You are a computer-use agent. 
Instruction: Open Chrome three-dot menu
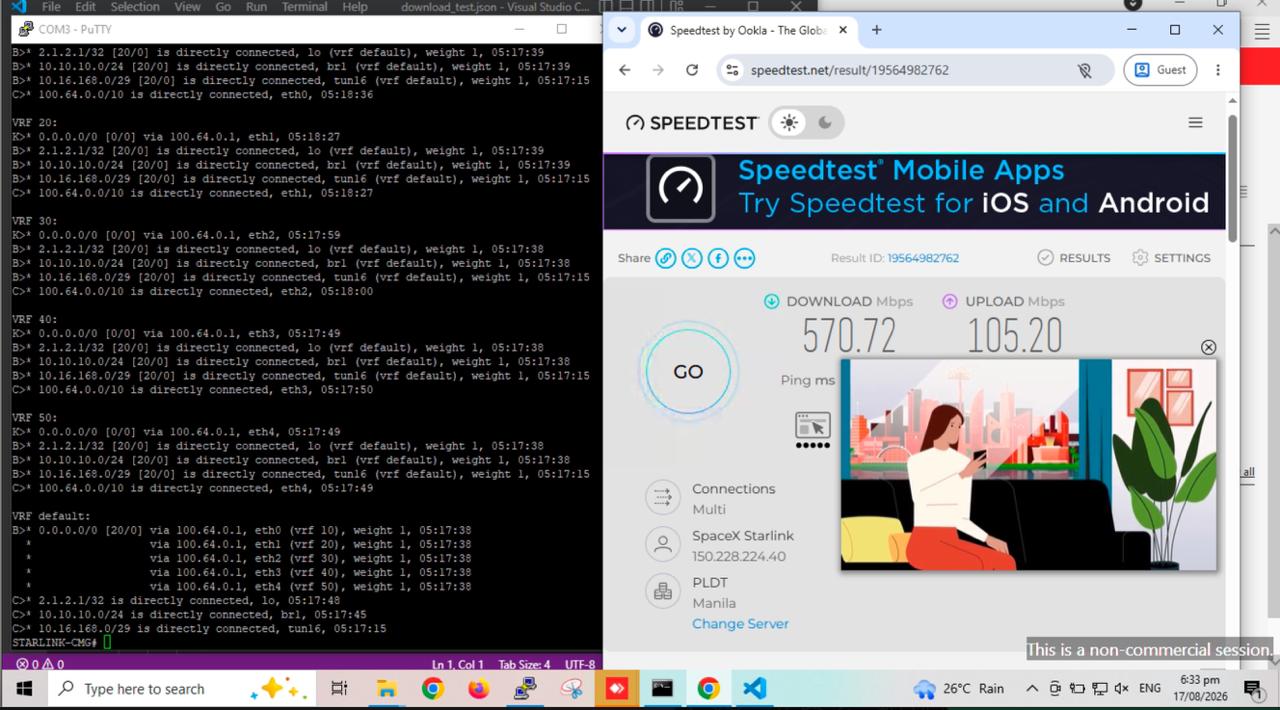[x=1218, y=70]
